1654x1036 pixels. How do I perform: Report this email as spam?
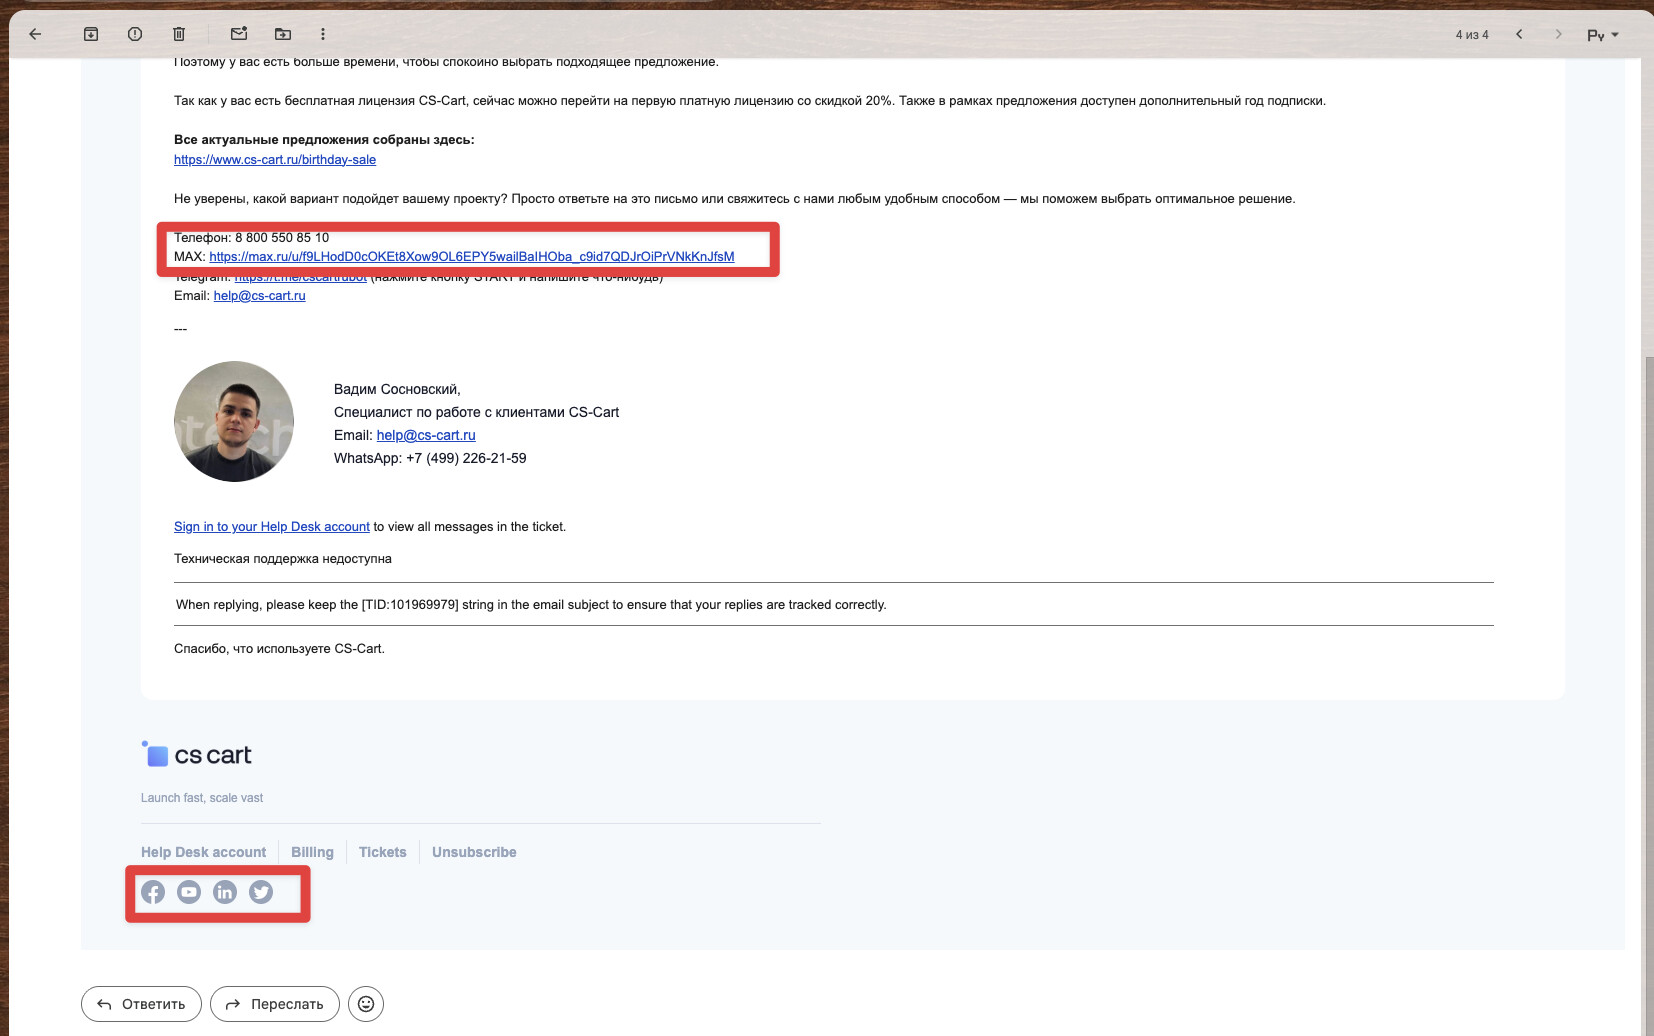coord(135,34)
